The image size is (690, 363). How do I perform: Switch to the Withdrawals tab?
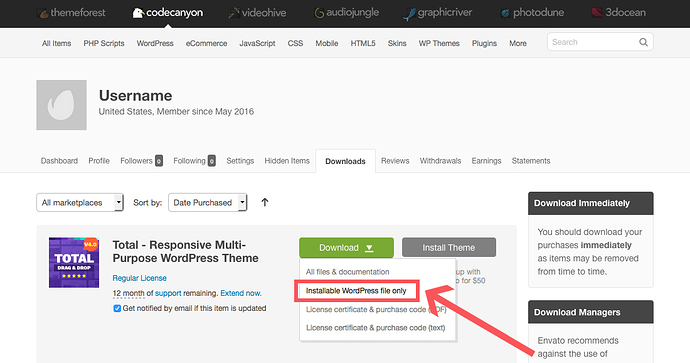(440, 161)
